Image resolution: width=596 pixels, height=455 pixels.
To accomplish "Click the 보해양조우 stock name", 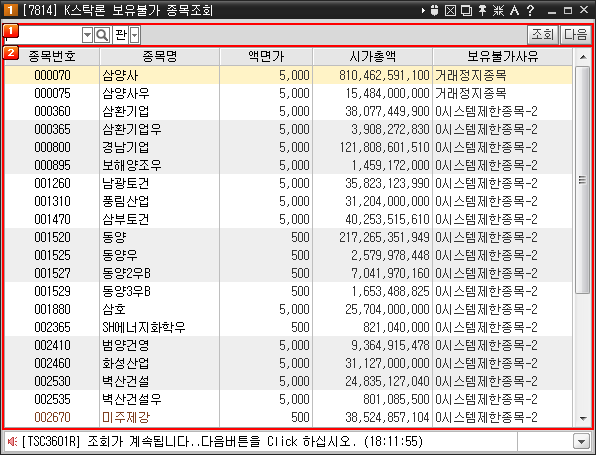I will [132, 165].
